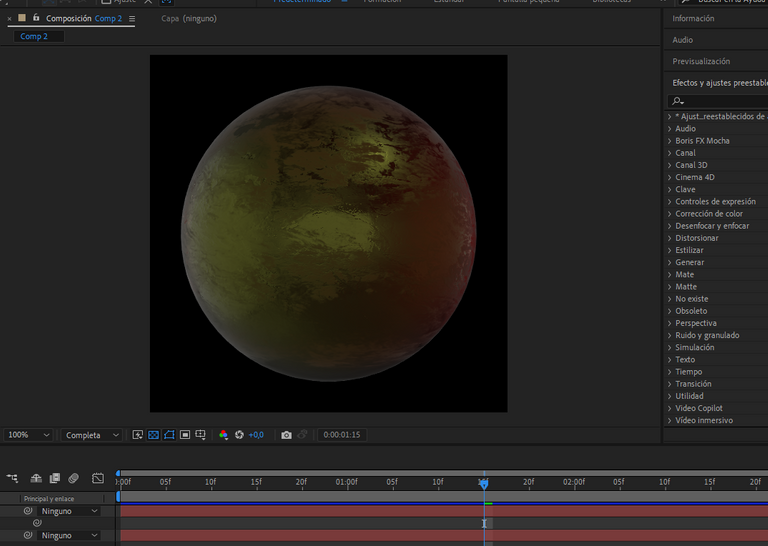
Task: Expand the Canal effects category
Action: click(670, 153)
